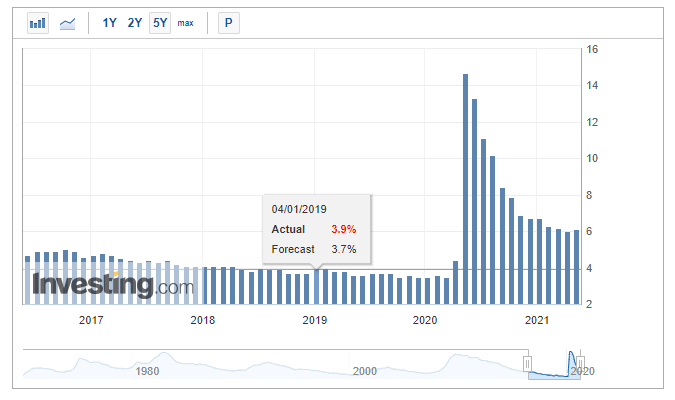Click the left navigator range handle
This screenshot has width=675, height=400.
coord(528,363)
